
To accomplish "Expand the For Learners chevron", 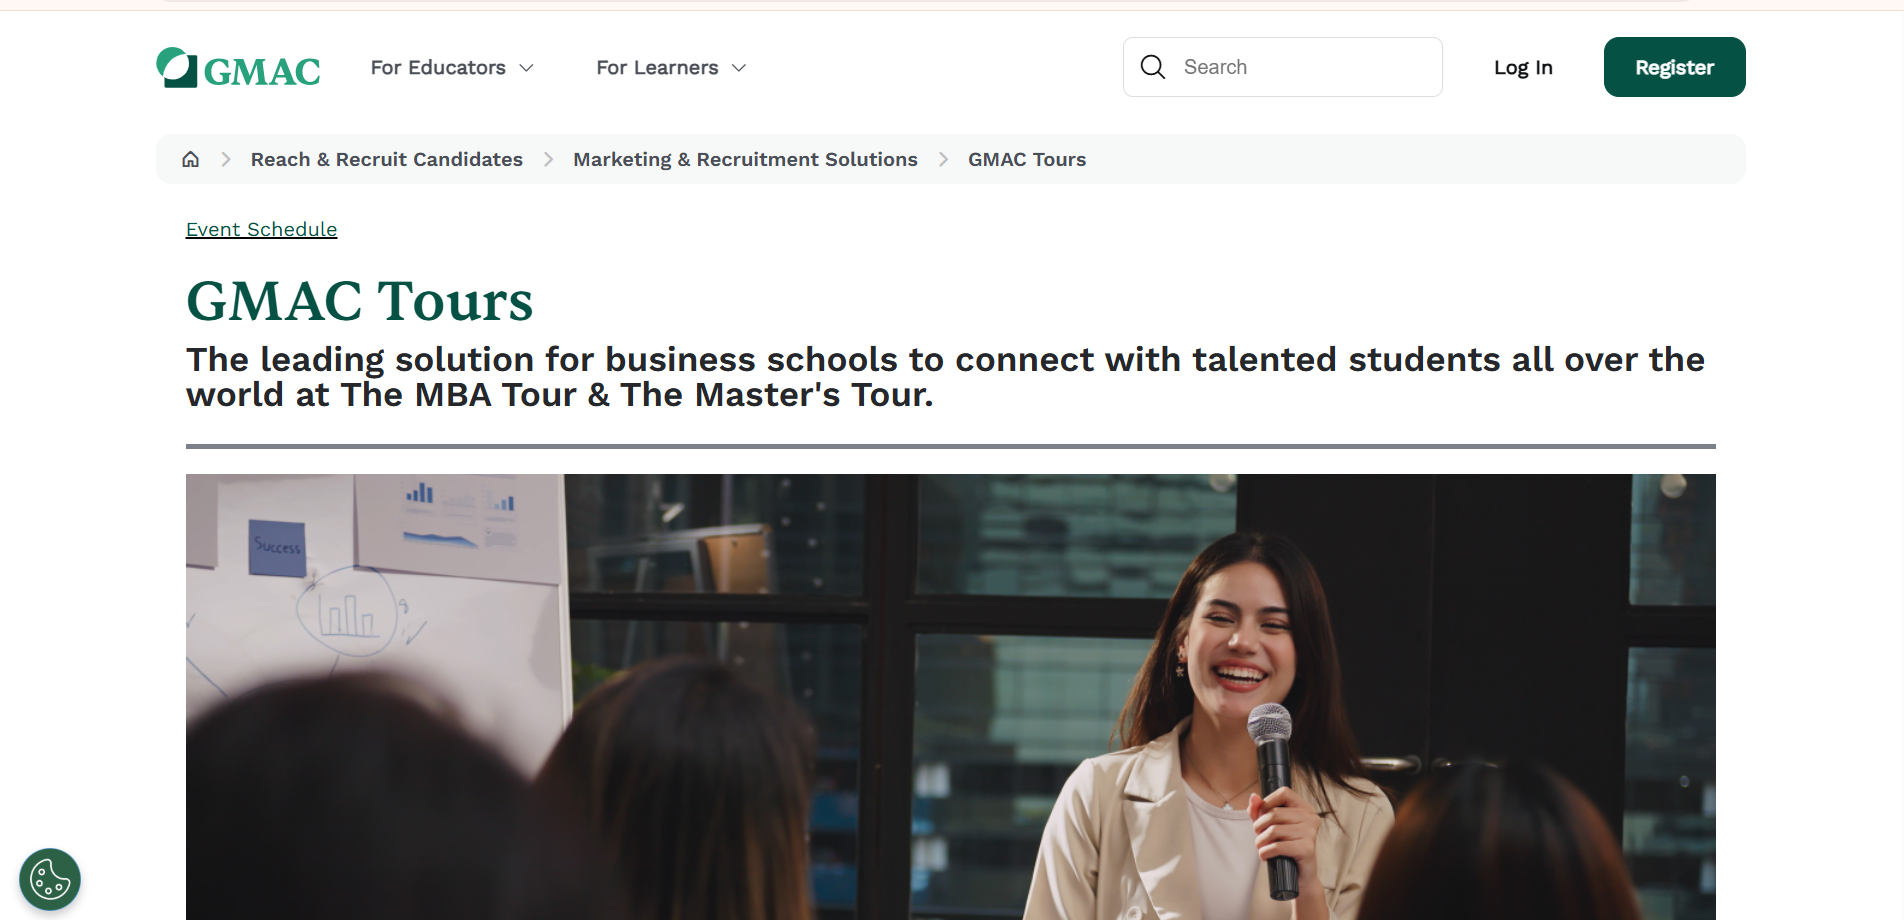I will 739,68.
